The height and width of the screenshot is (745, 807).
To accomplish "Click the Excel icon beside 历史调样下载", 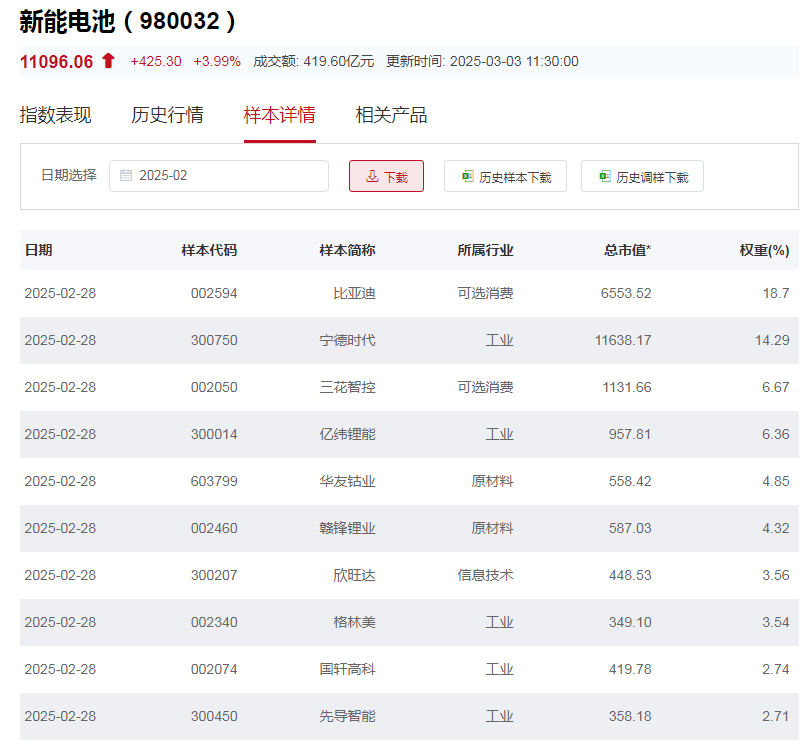I will [x=602, y=175].
